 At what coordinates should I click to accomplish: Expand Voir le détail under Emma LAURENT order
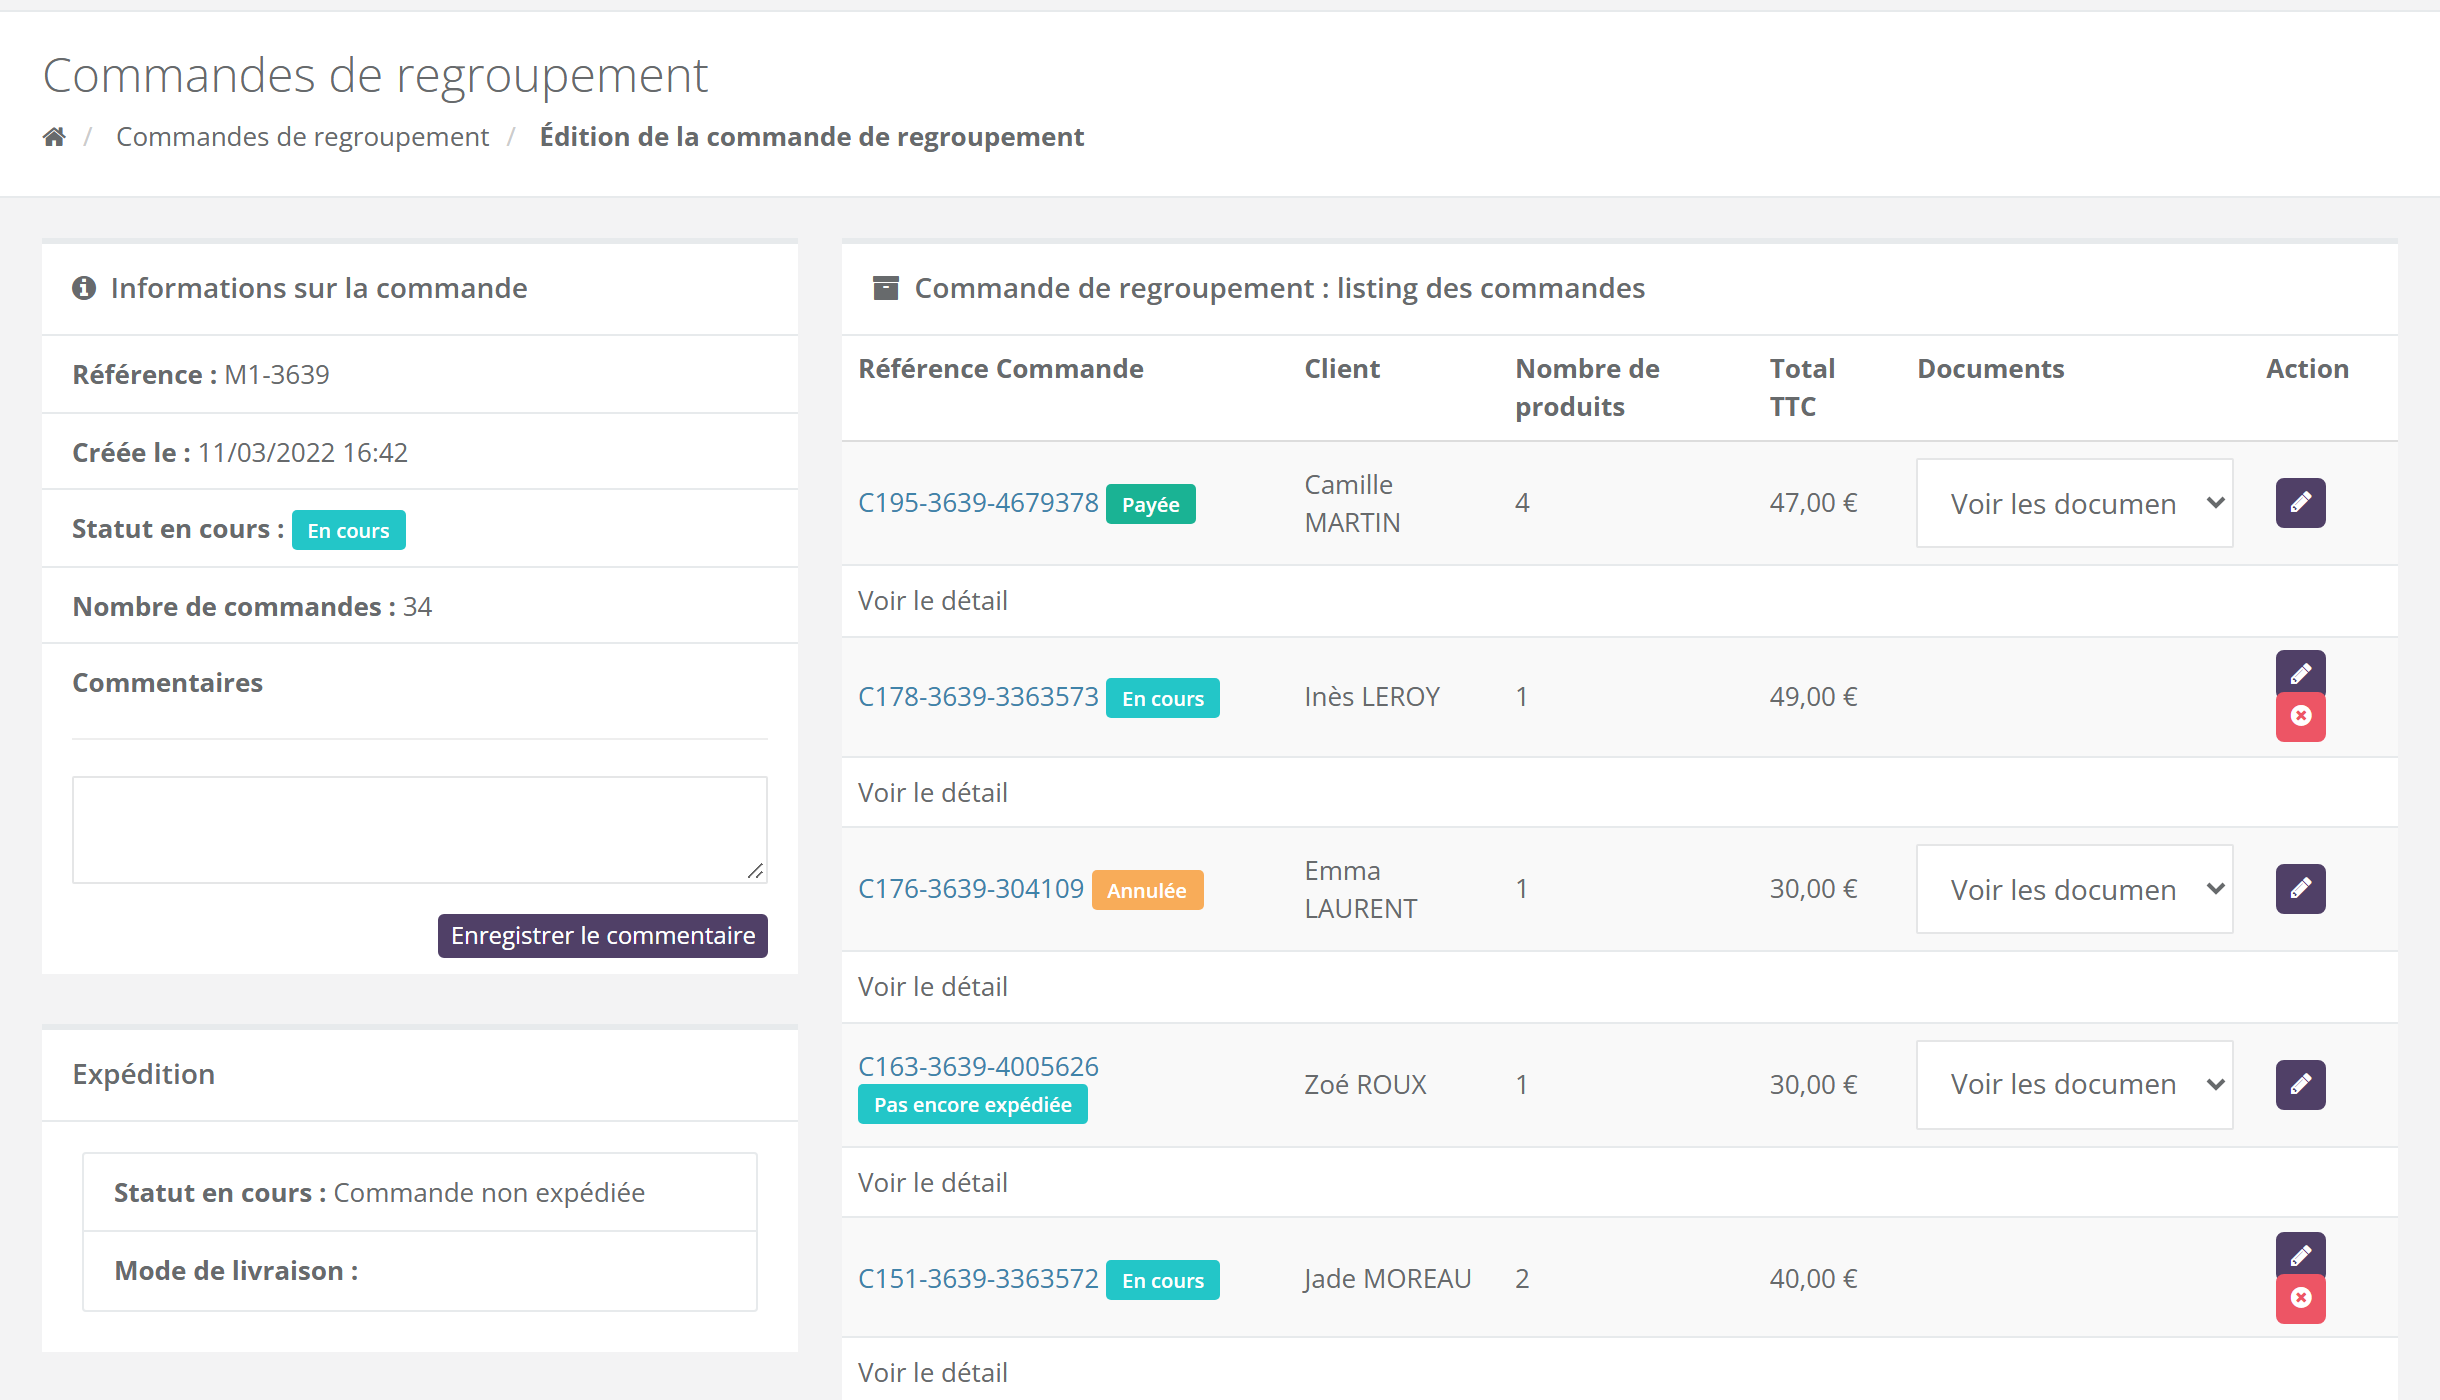pyautogui.click(x=933, y=987)
